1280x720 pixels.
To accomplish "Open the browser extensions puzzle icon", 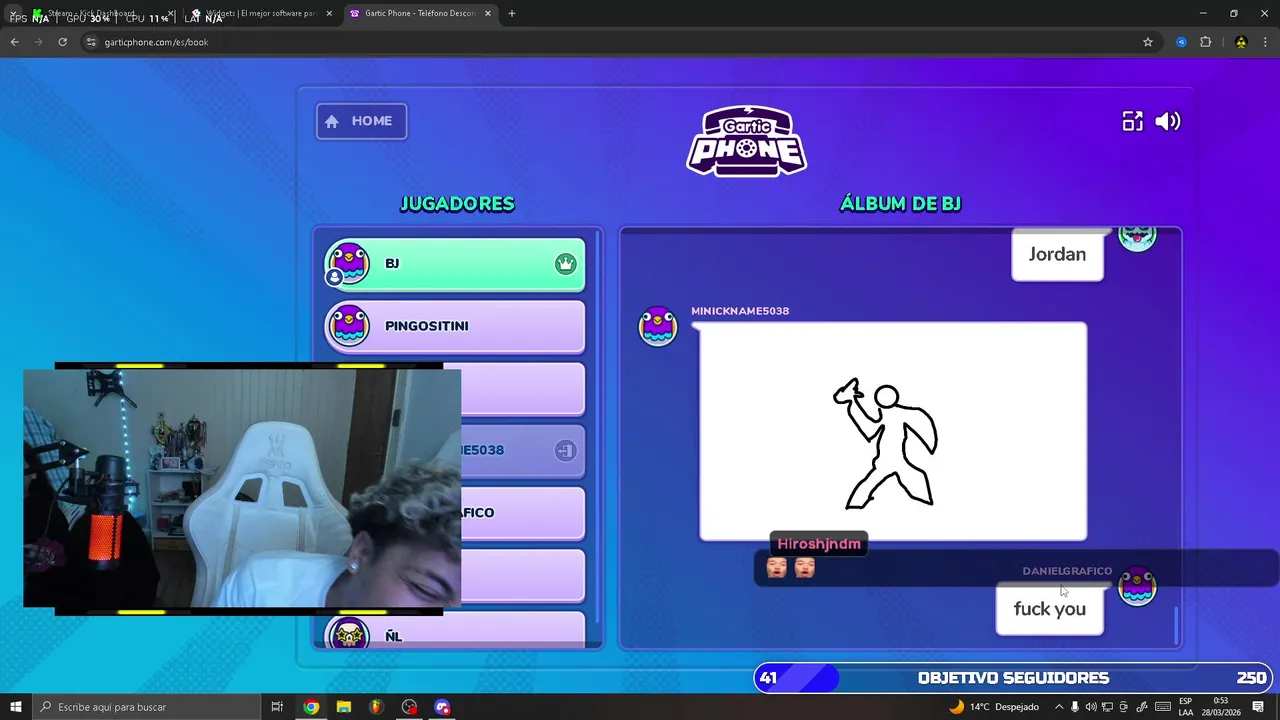I will click(1205, 42).
